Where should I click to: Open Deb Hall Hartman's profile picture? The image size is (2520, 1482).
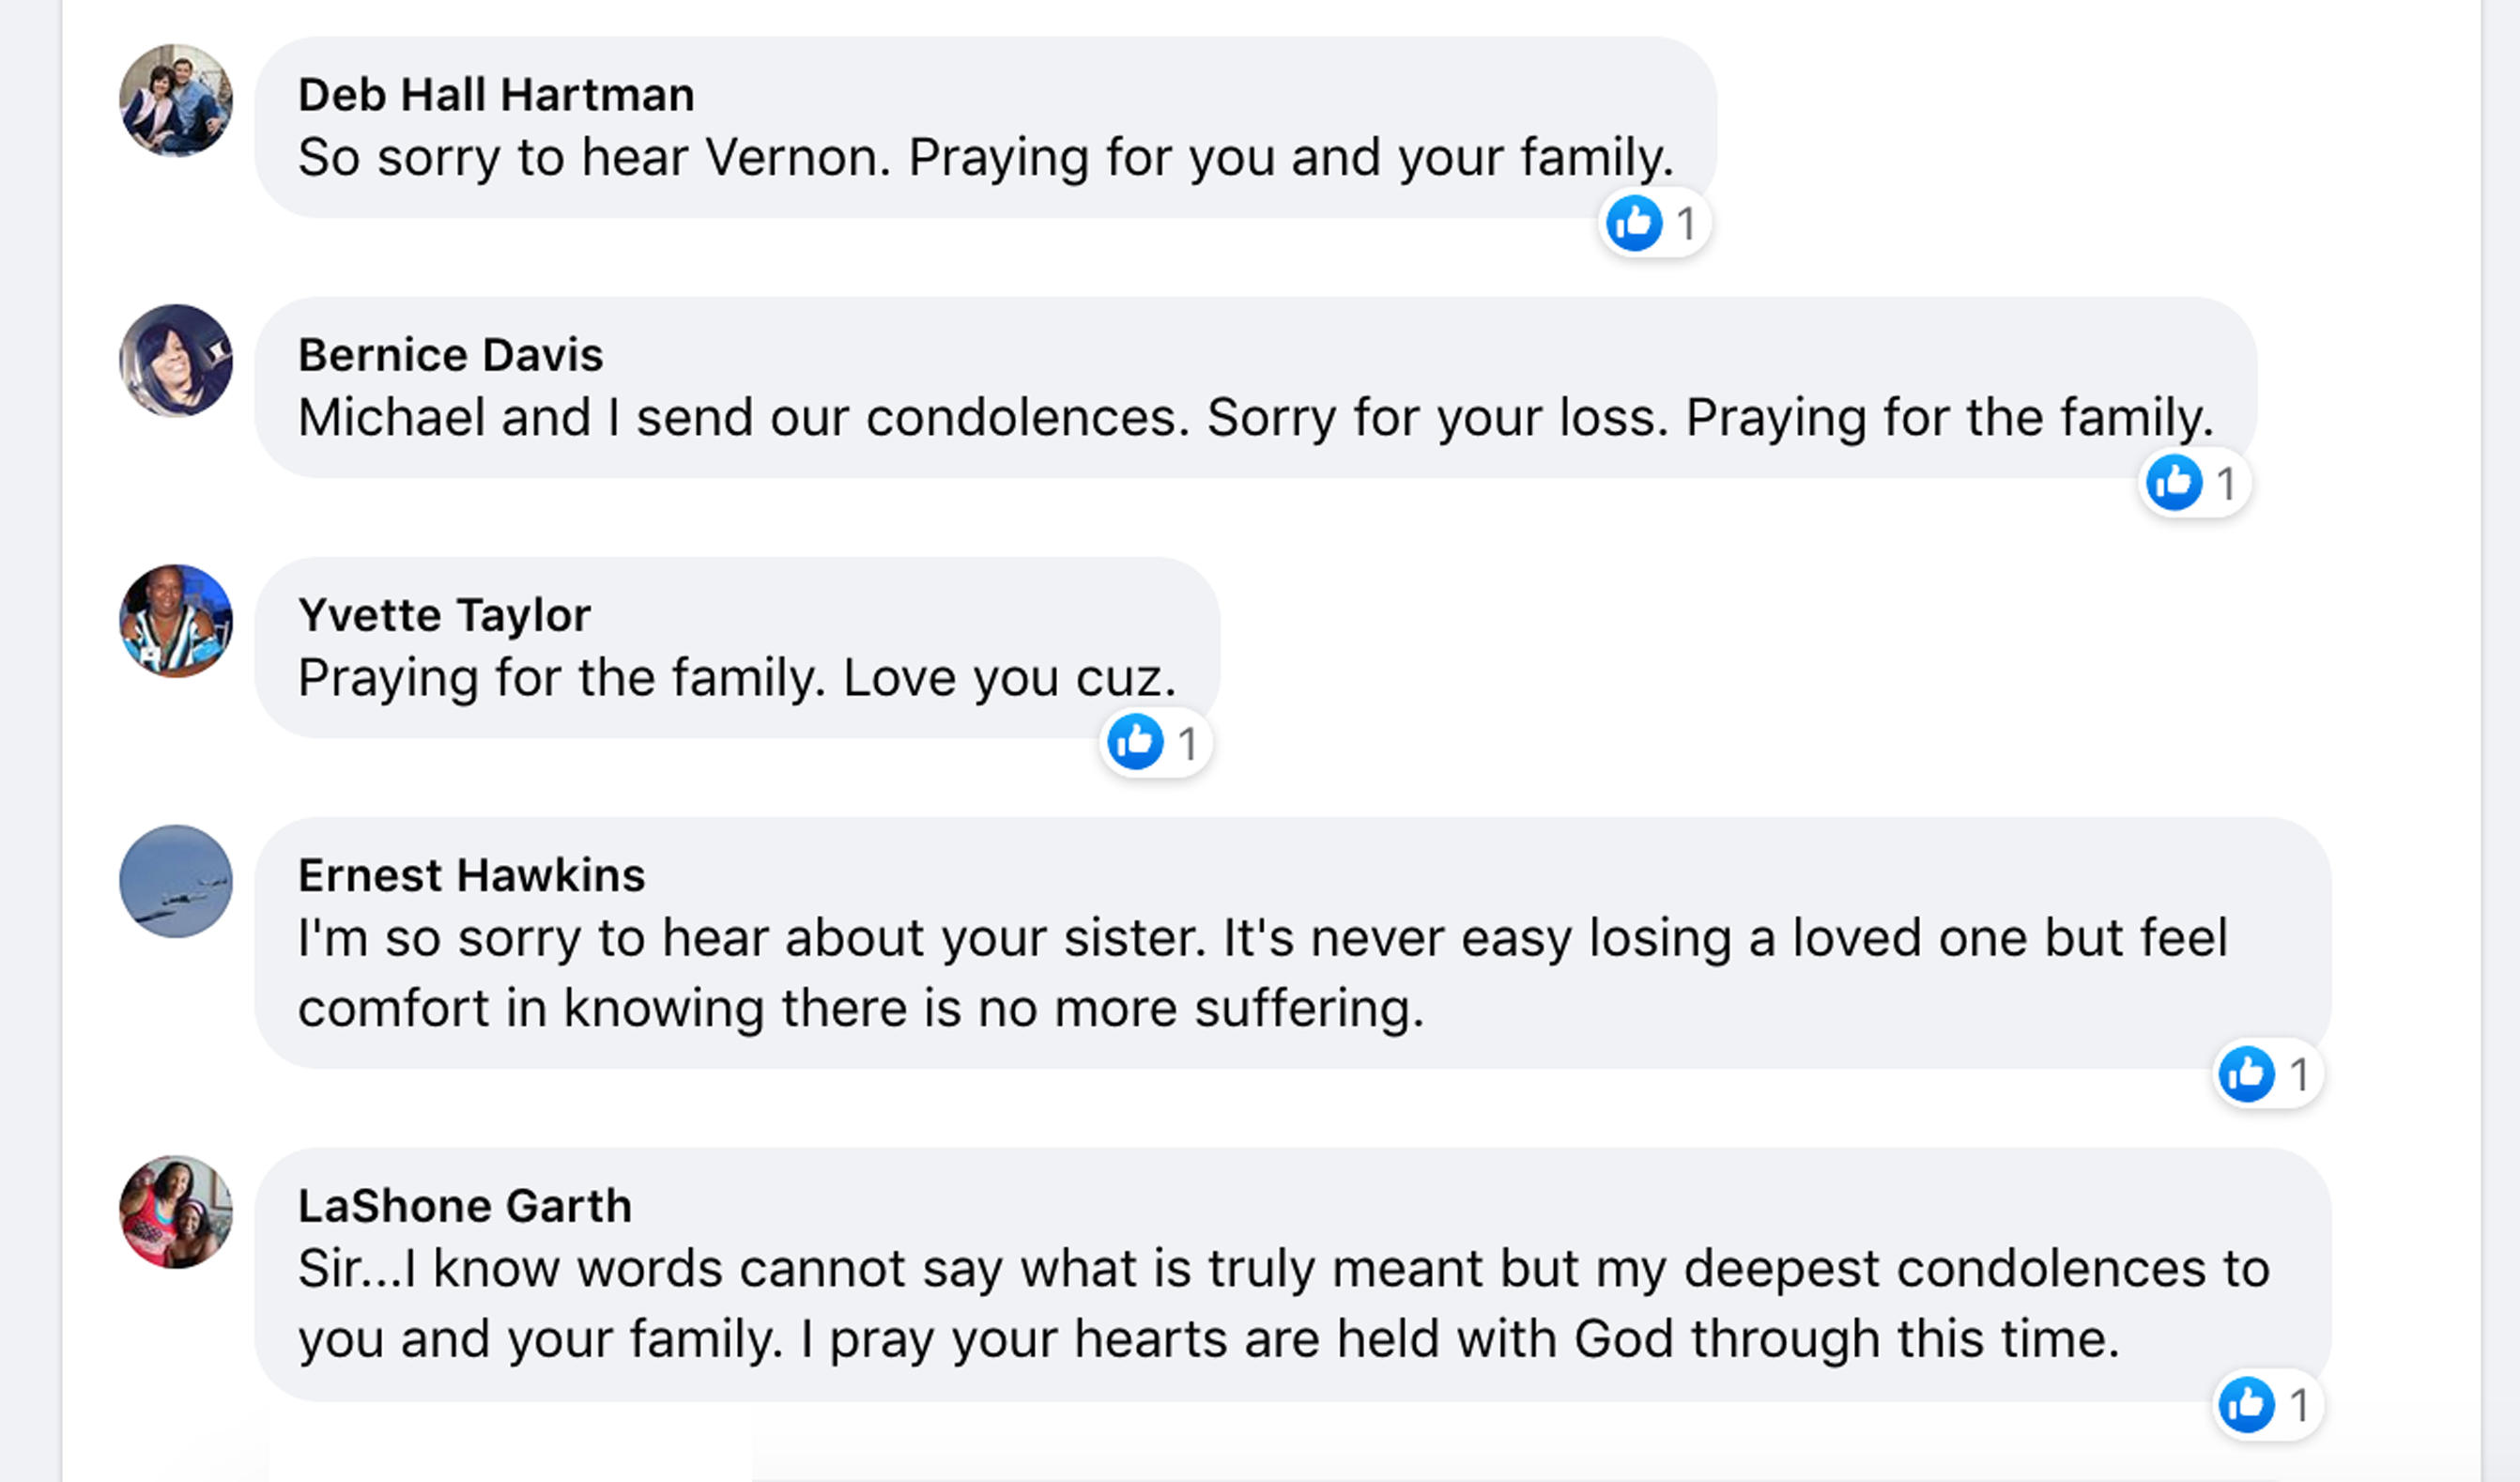pyautogui.click(x=176, y=100)
